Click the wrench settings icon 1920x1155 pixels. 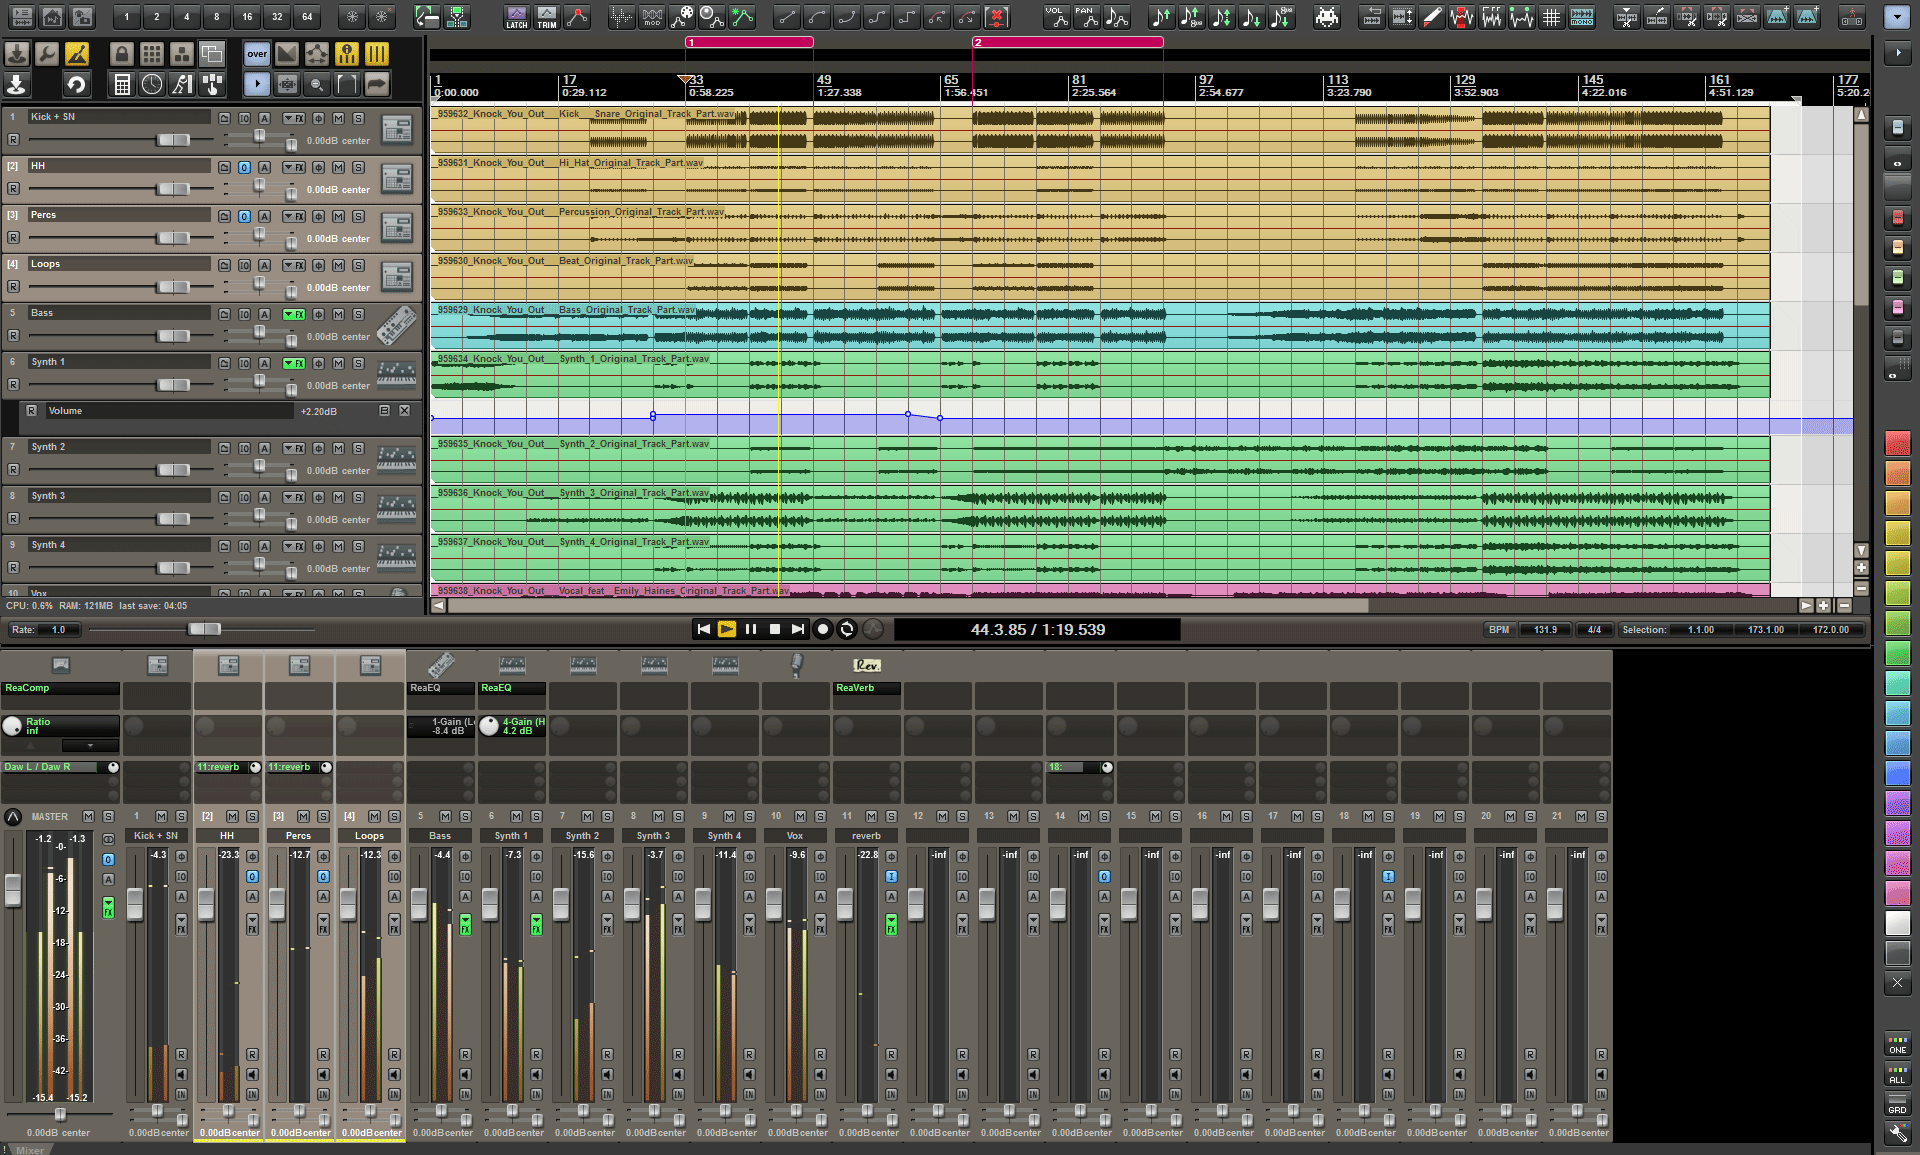pyautogui.click(x=47, y=54)
